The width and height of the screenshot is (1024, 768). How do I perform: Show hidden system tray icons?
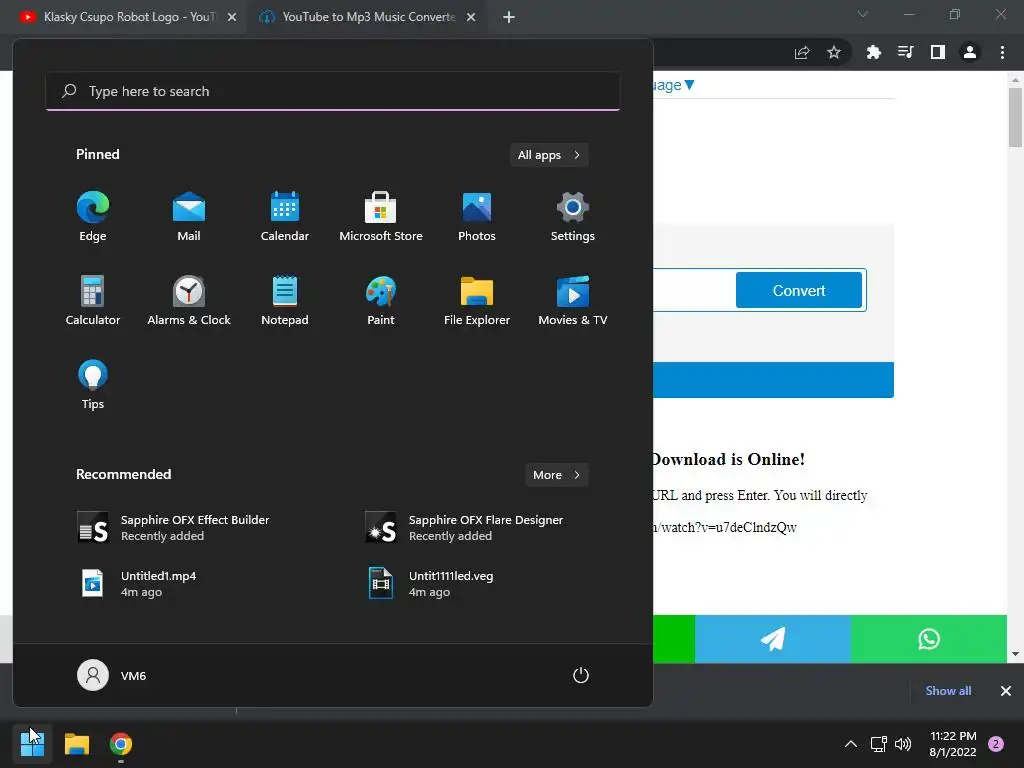click(x=850, y=744)
